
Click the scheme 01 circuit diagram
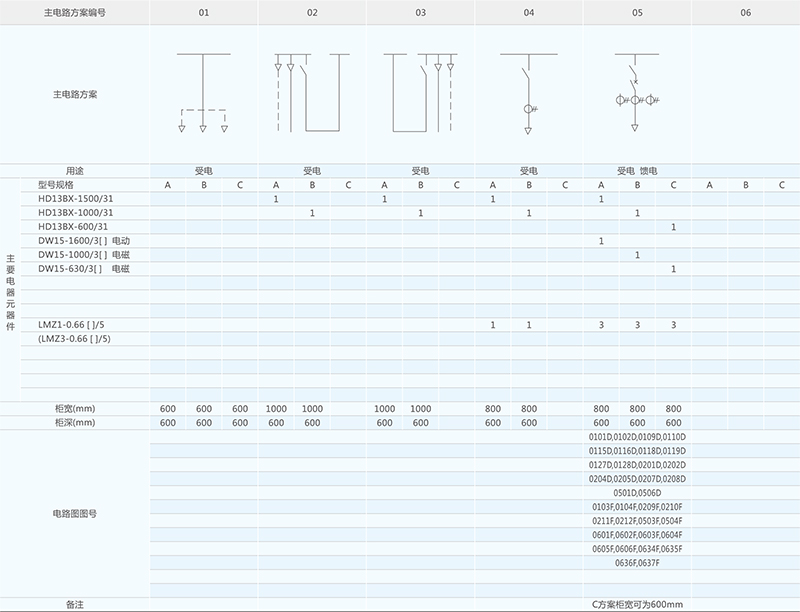tap(204, 93)
